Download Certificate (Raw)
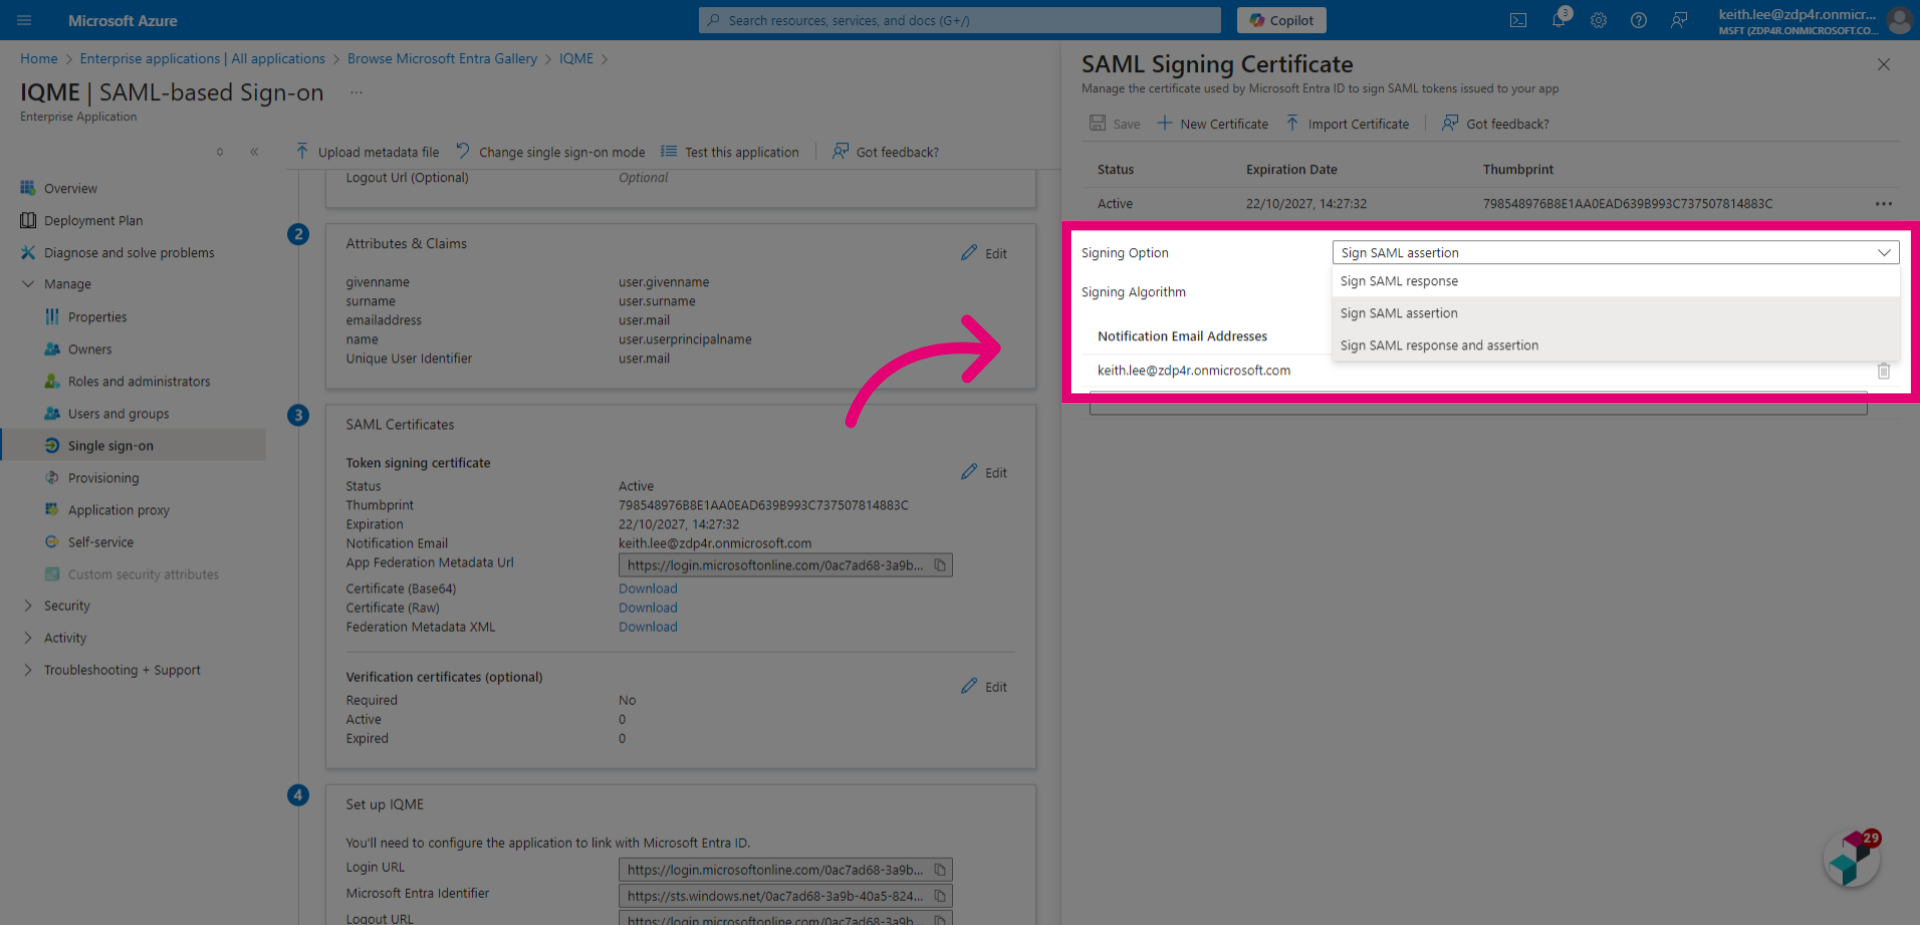This screenshot has width=1920, height=925. [648, 608]
